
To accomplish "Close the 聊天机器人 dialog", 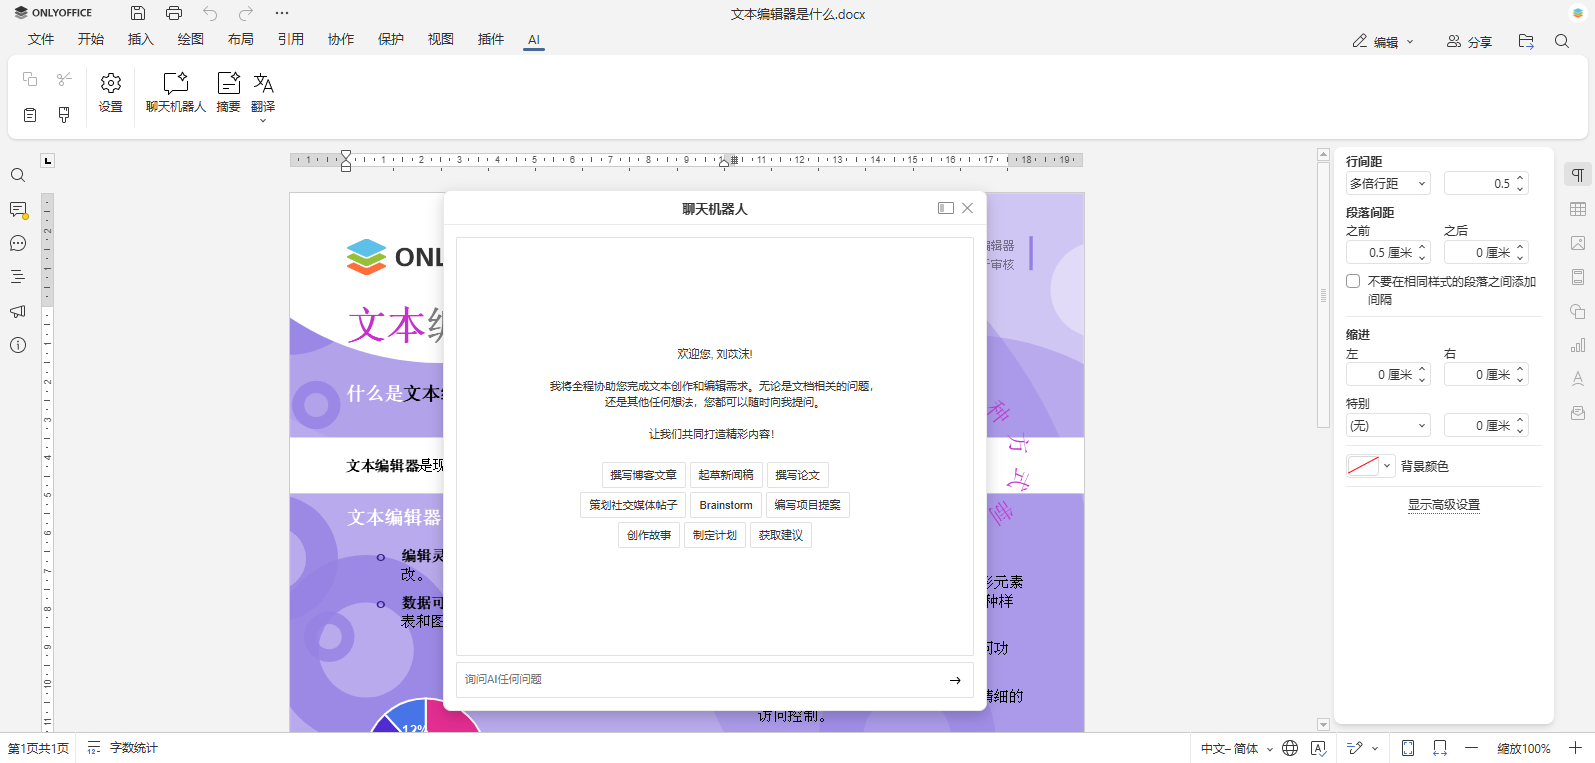I will pos(968,208).
